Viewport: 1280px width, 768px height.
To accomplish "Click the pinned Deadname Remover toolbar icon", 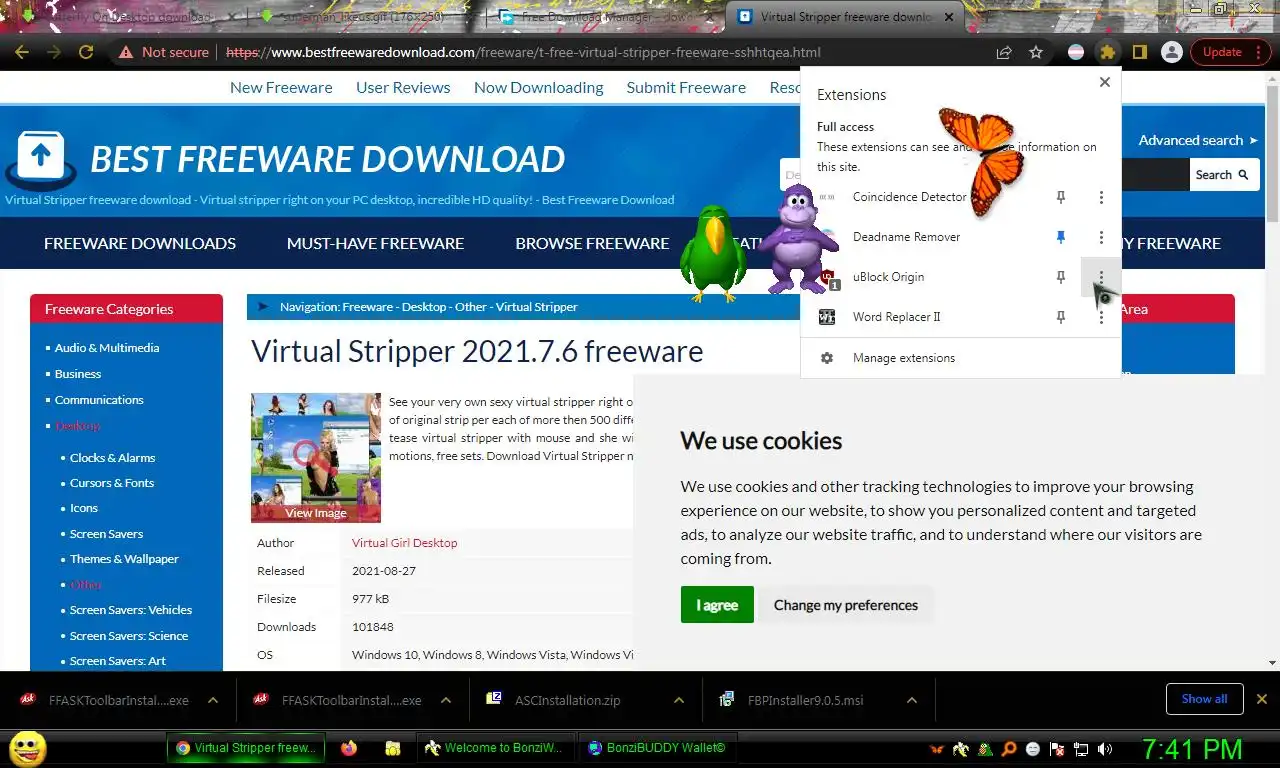I will point(1076,52).
